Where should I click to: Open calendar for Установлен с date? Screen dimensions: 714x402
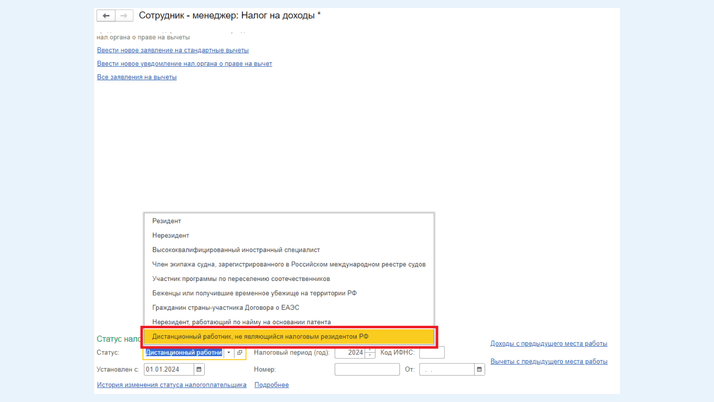[199, 370]
